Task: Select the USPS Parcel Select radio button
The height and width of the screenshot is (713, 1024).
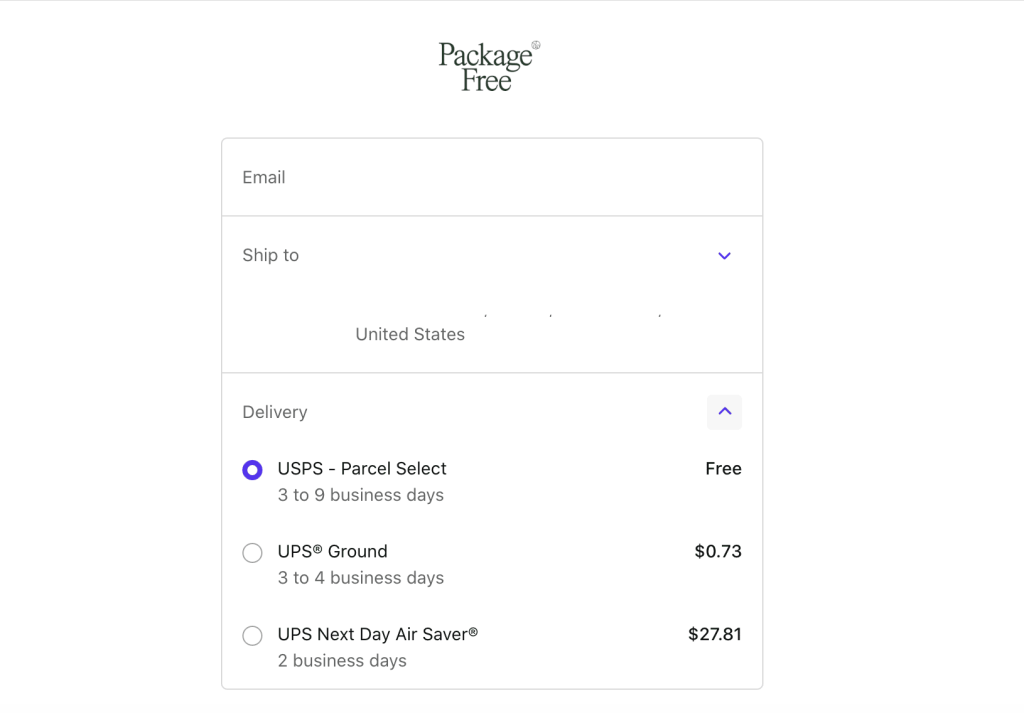Action: [x=252, y=470]
